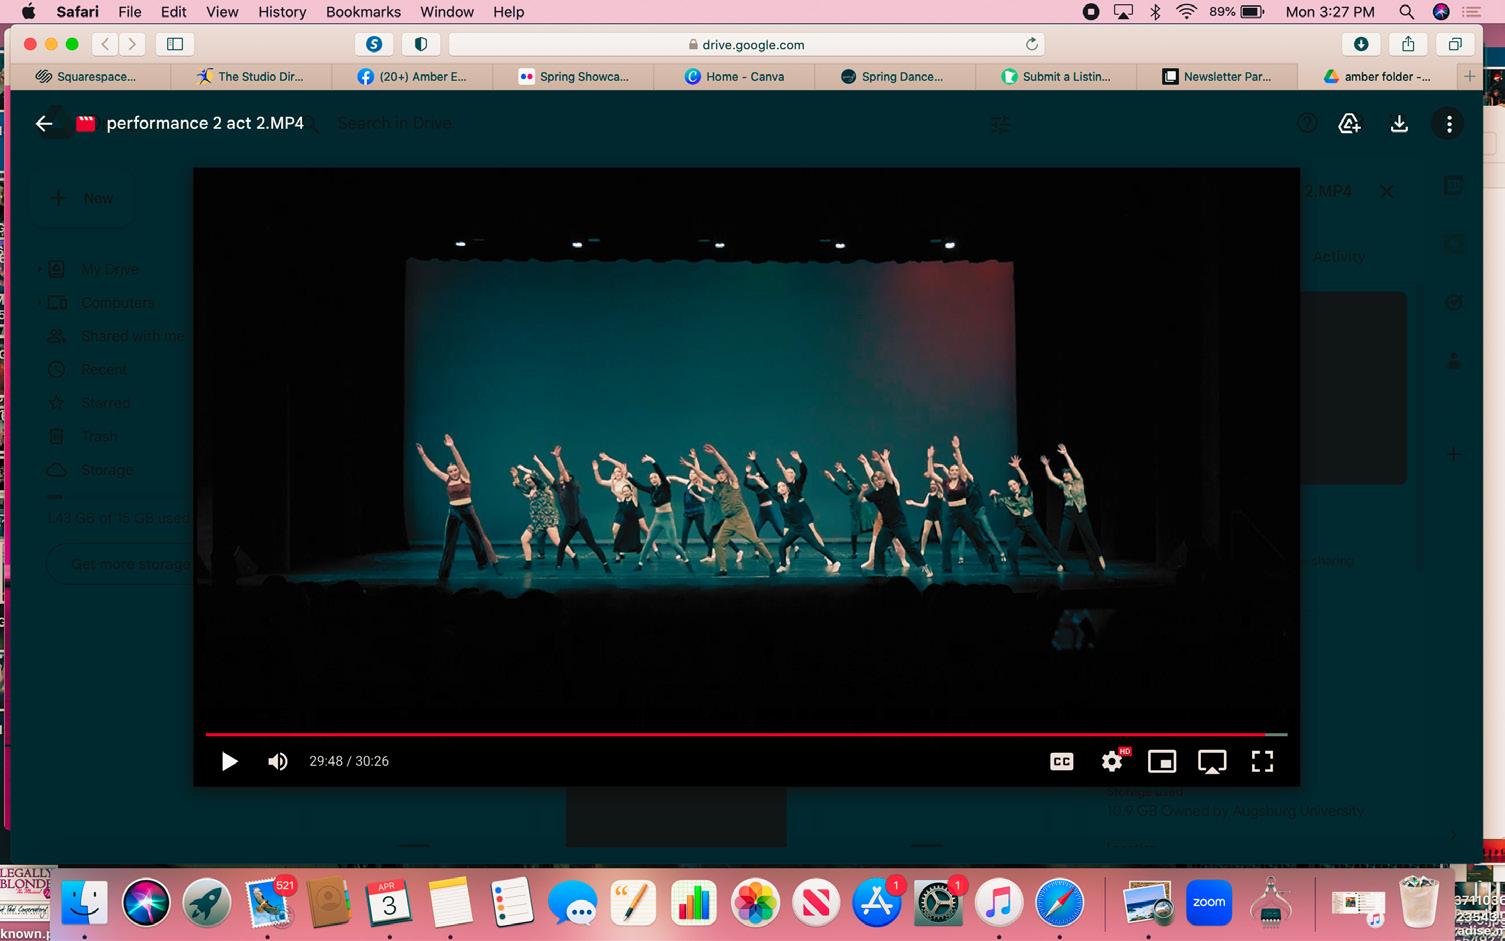Click the drive.google.com address bar
The height and width of the screenshot is (941, 1505).
747,44
